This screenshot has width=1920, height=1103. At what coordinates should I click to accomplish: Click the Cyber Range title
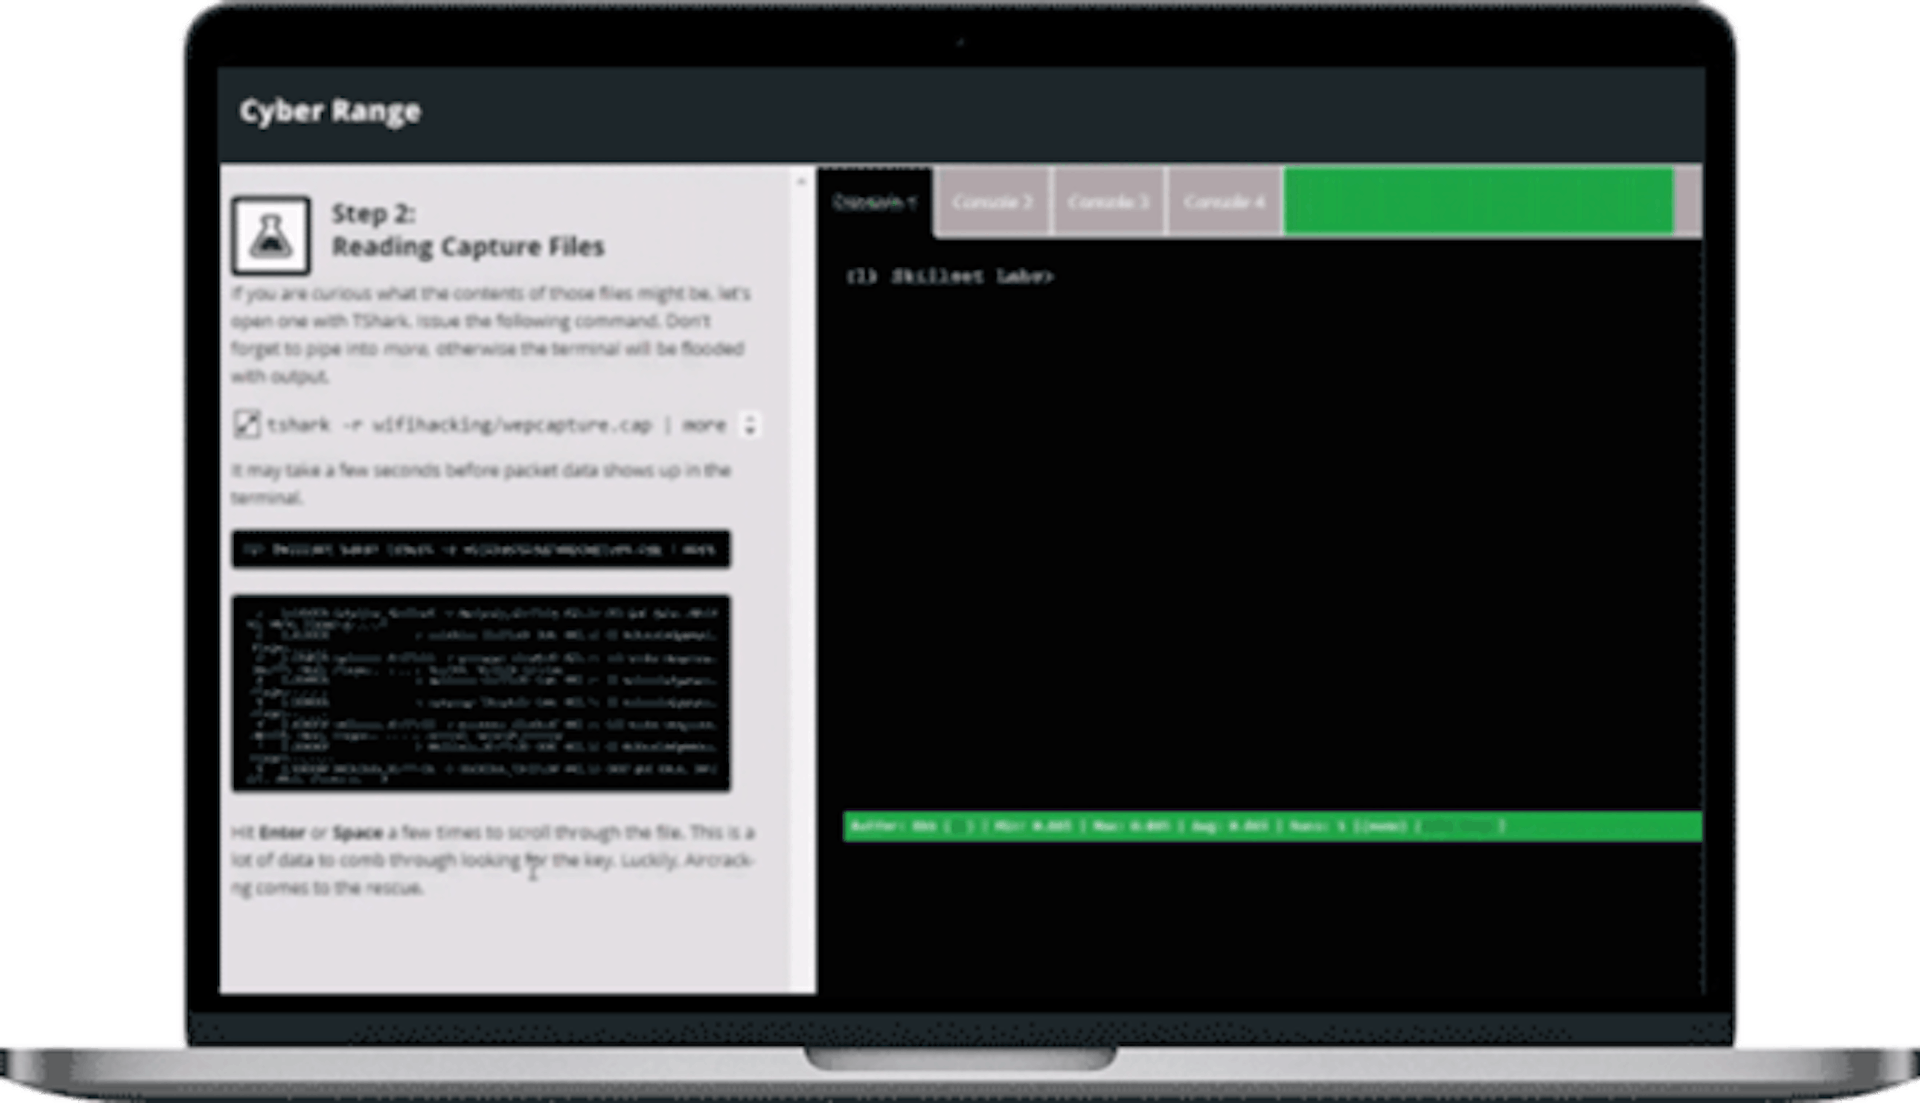click(330, 111)
